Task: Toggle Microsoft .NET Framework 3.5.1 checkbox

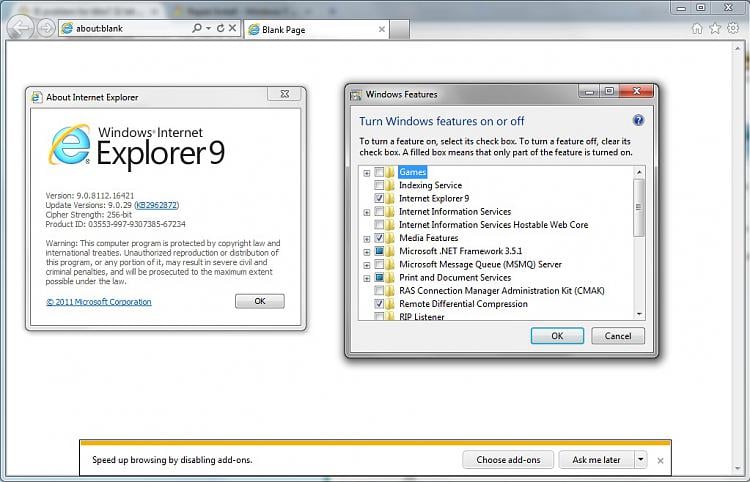Action: (379, 251)
